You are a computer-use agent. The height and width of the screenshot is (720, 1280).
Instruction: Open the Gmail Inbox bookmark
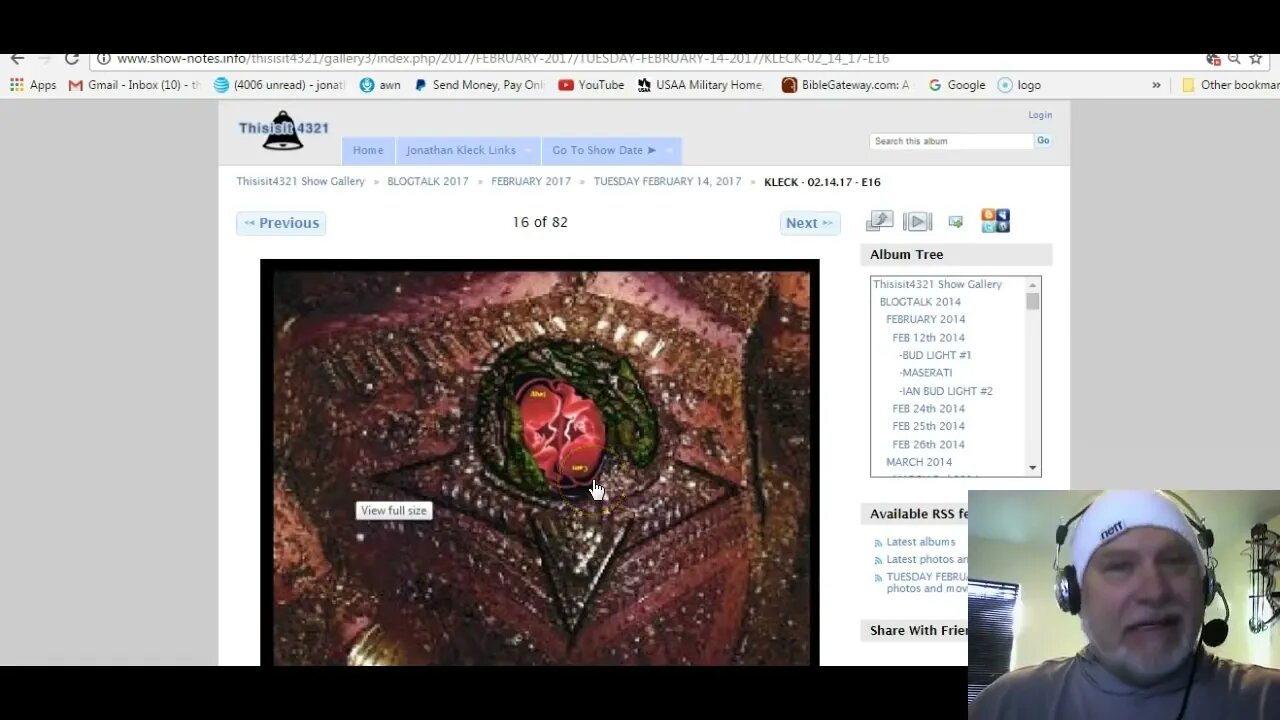coord(134,85)
